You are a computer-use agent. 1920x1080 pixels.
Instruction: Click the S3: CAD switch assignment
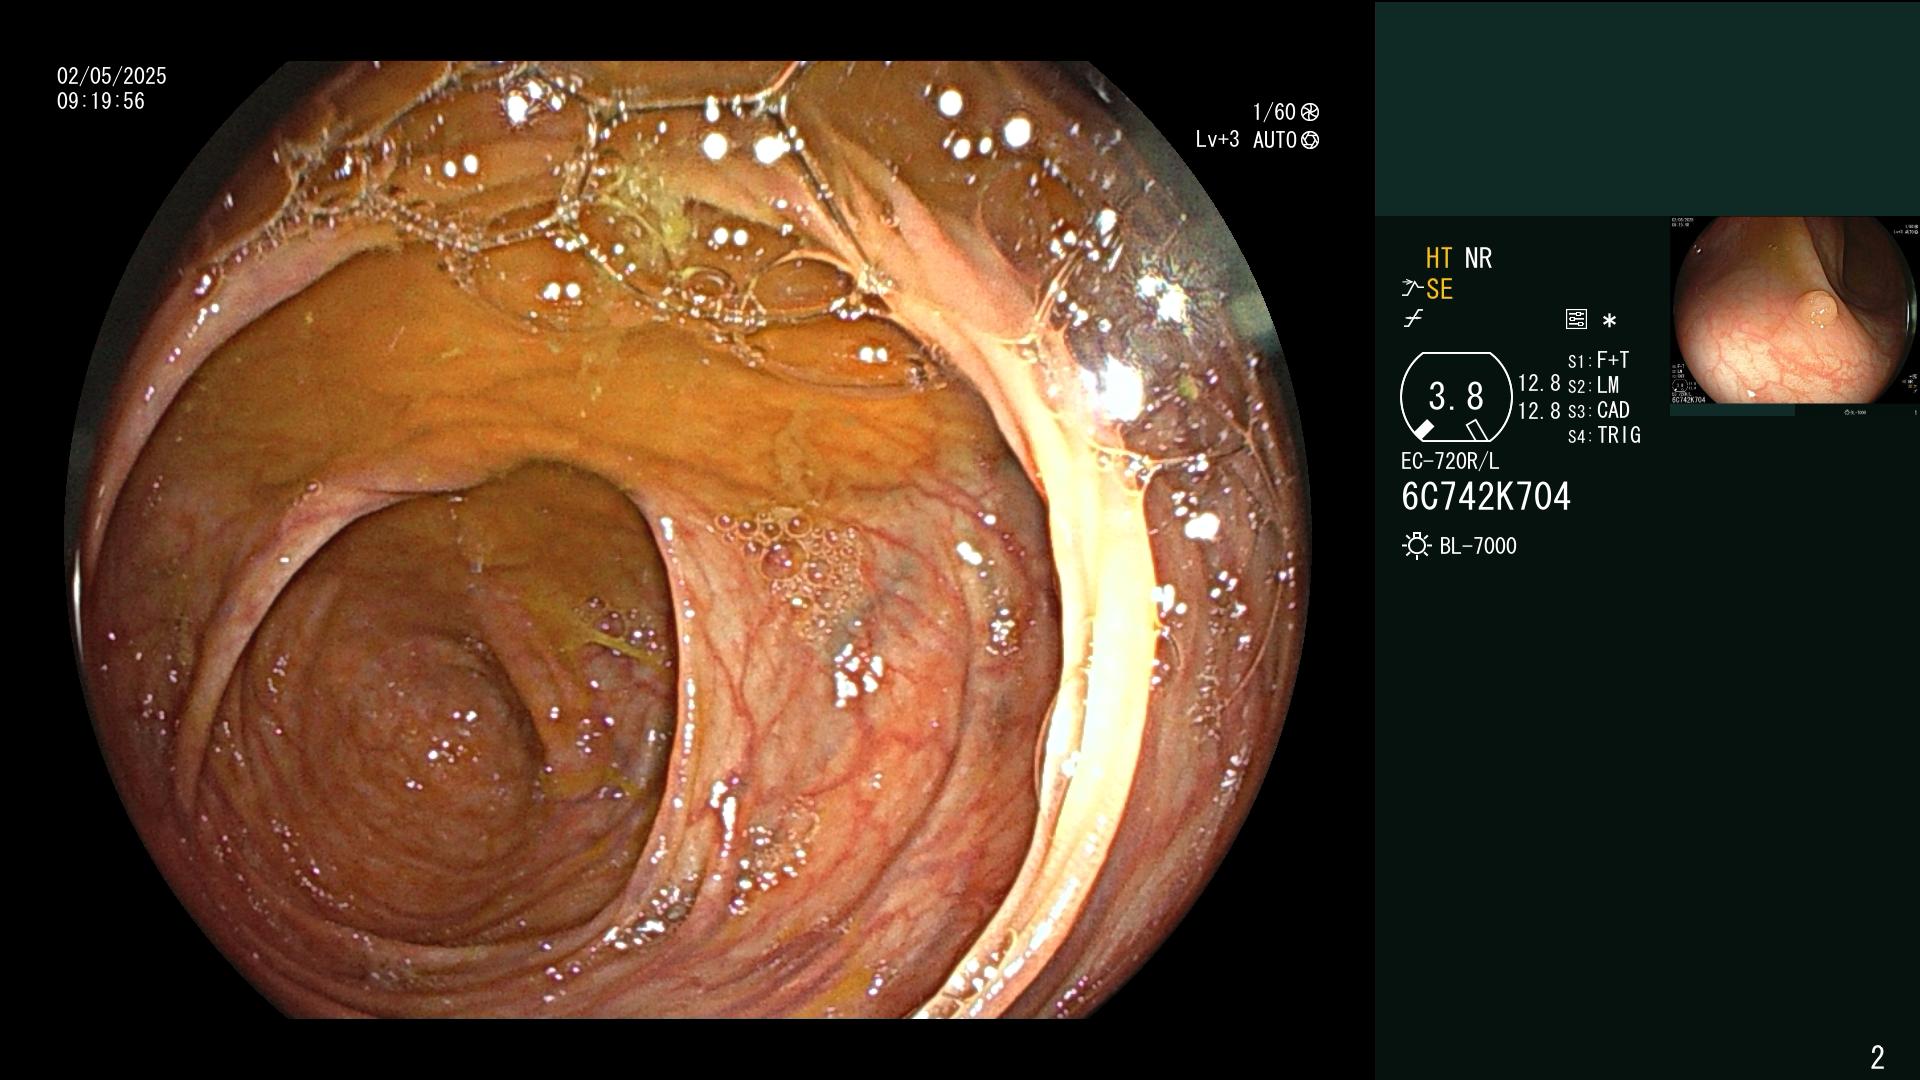point(1598,410)
